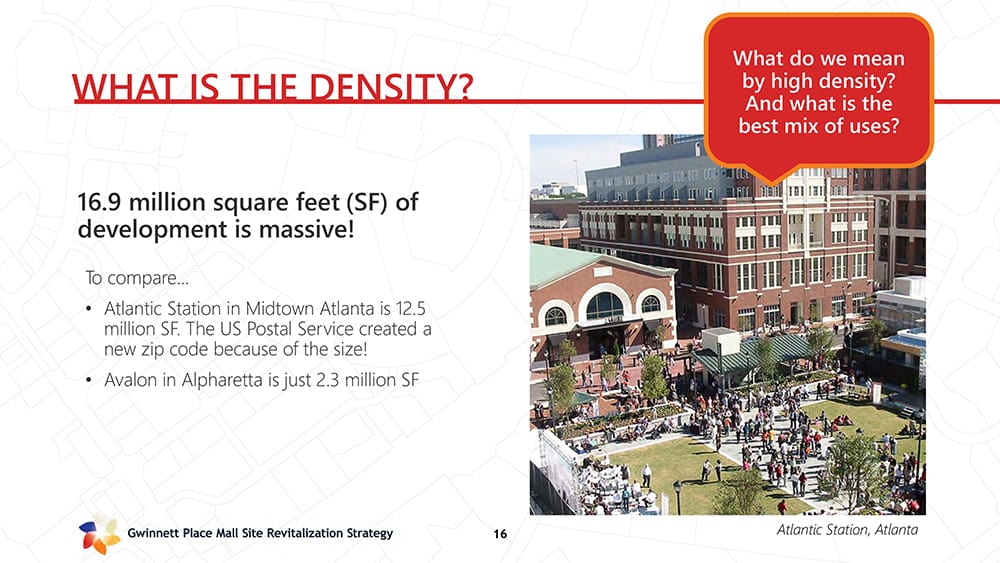Click the Gwinnett Place Mall Site Revitalization footer text
Screen dimensions: 1000x563
(x=260, y=534)
